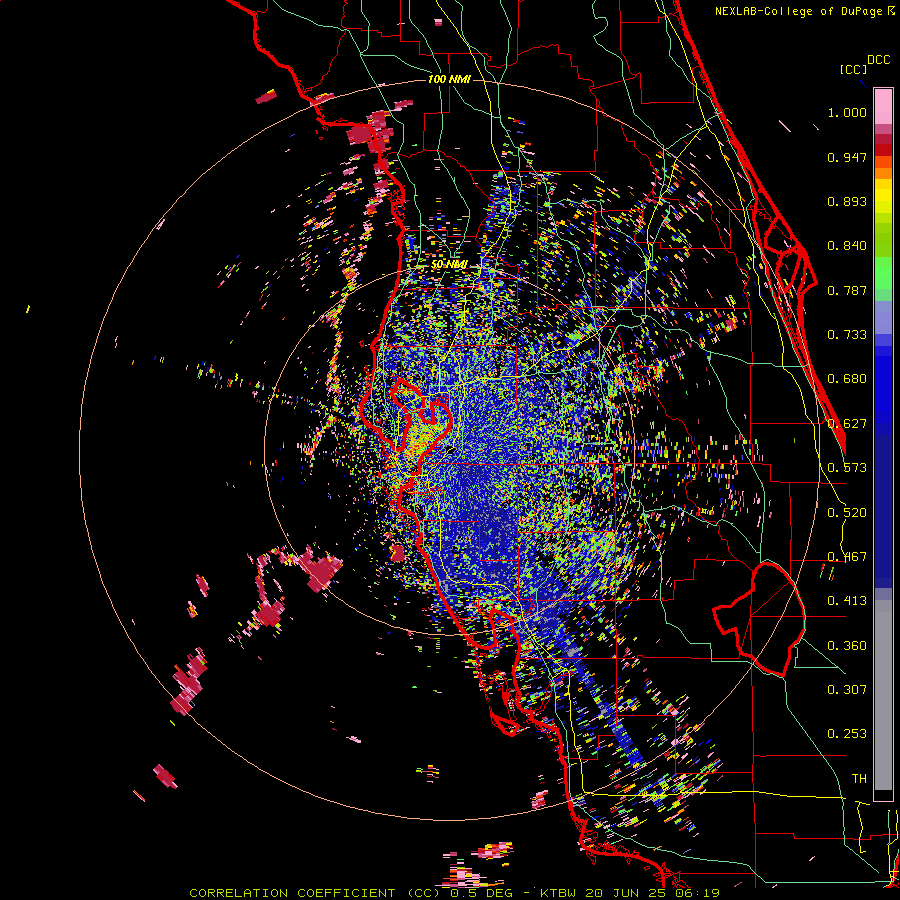Click the 0.733 legend value
Screen dimensions: 900x900
pyautogui.click(x=847, y=335)
